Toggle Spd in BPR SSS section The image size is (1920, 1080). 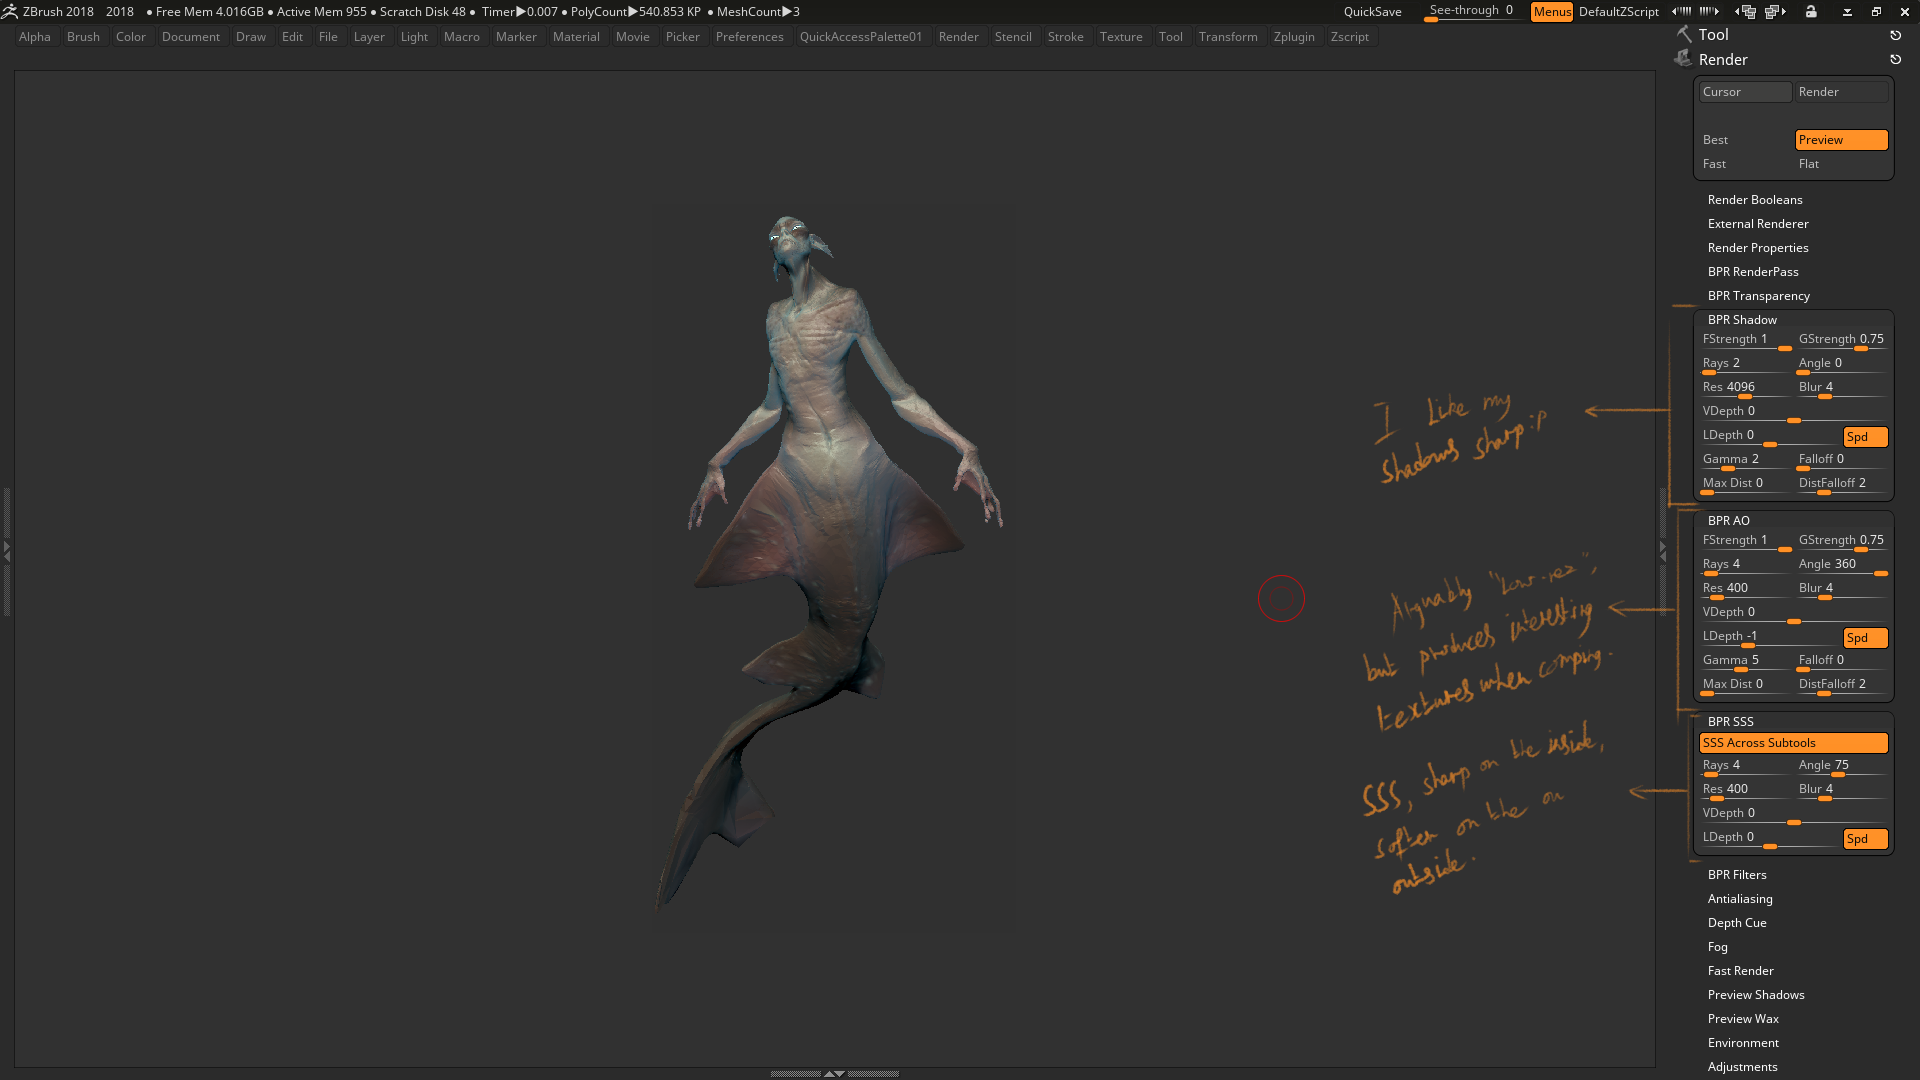point(1865,839)
